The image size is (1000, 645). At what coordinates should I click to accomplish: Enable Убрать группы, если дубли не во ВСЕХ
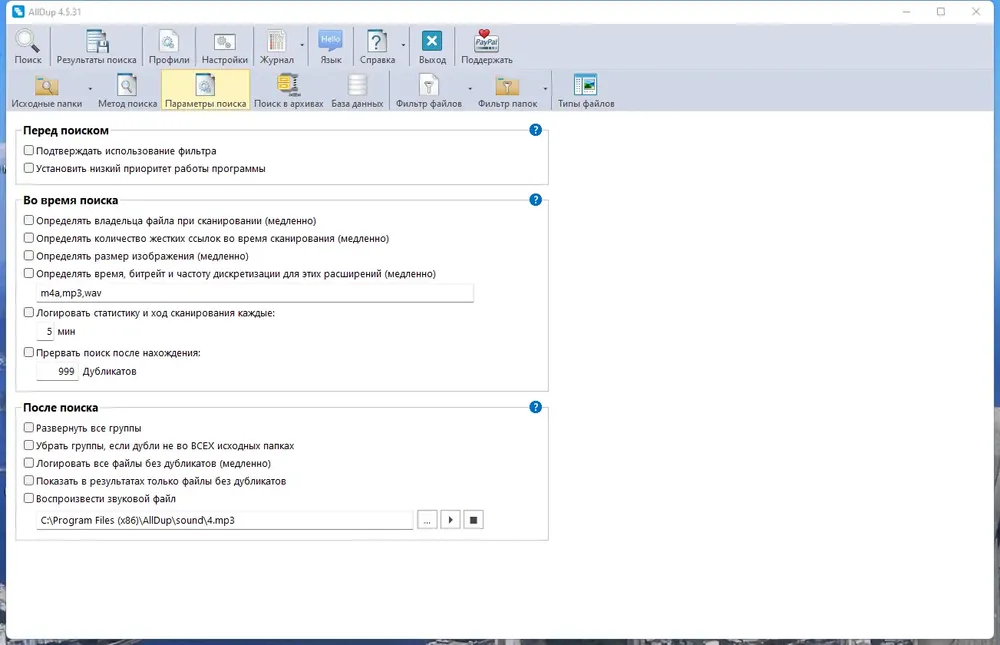(29, 445)
